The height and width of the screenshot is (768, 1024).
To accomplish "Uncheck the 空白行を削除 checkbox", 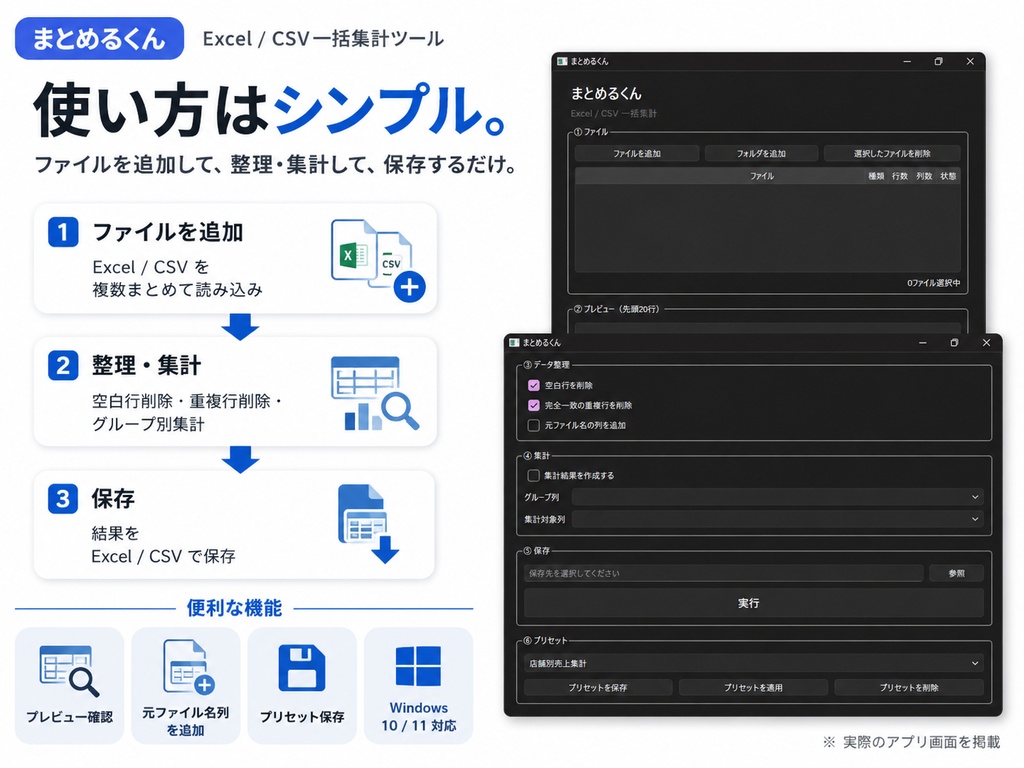I will 534,385.
